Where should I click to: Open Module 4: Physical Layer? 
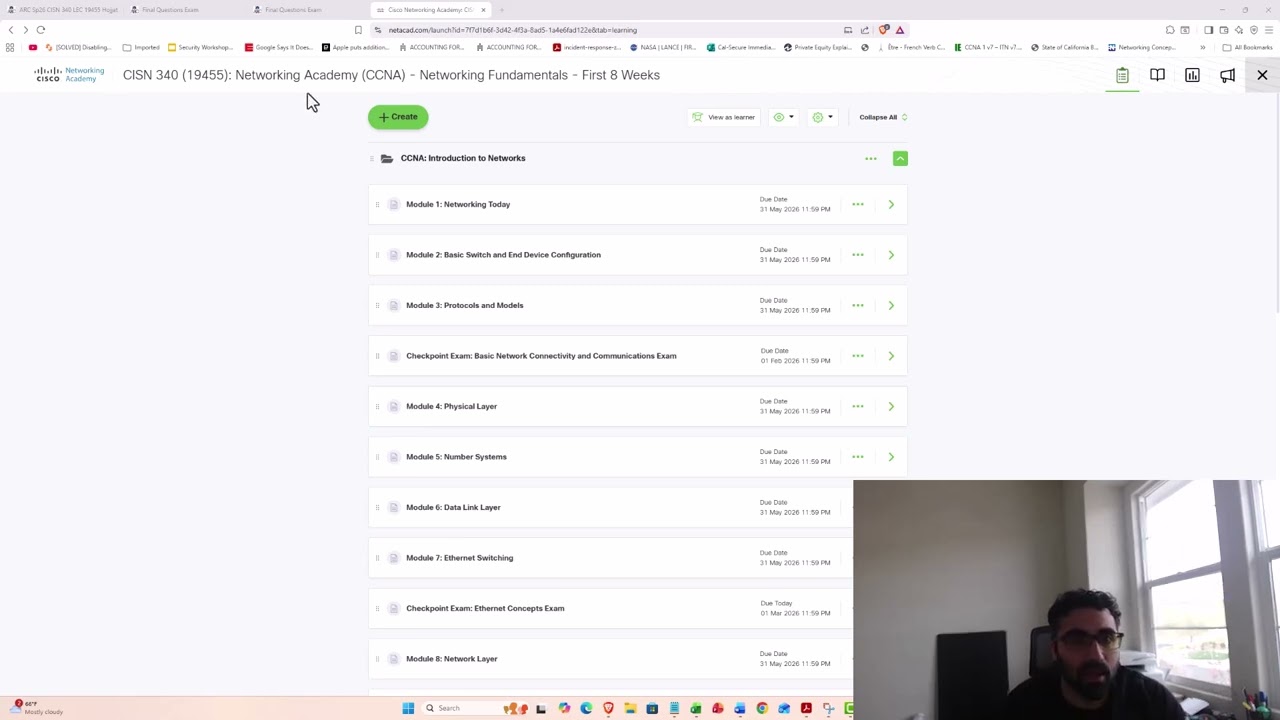click(451, 406)
